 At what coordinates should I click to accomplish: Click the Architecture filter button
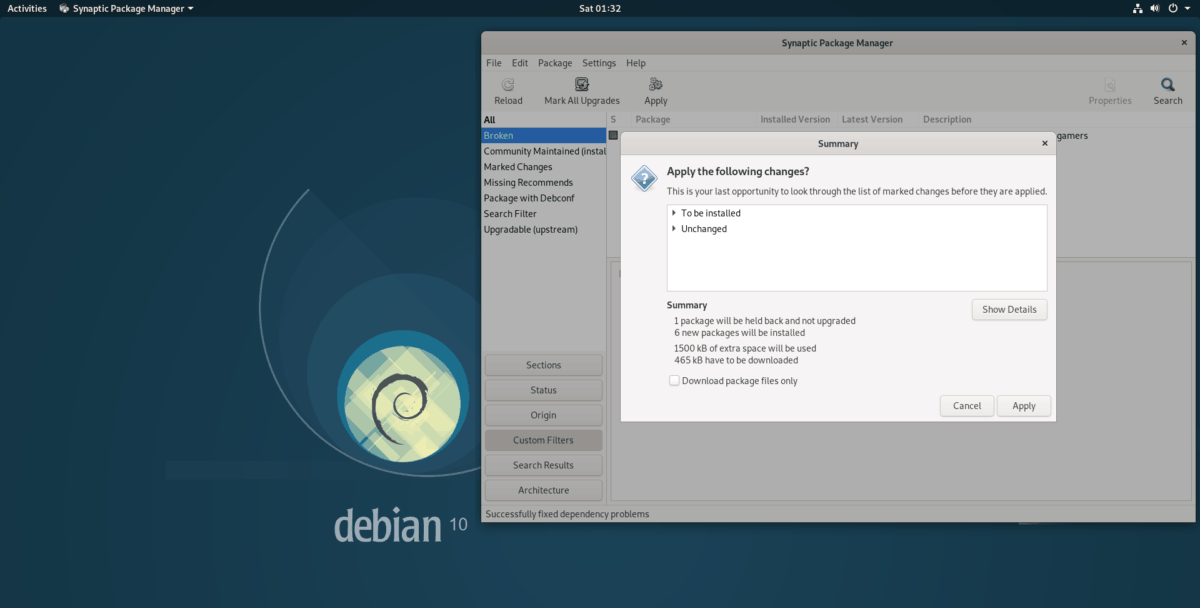coord(543,490)
